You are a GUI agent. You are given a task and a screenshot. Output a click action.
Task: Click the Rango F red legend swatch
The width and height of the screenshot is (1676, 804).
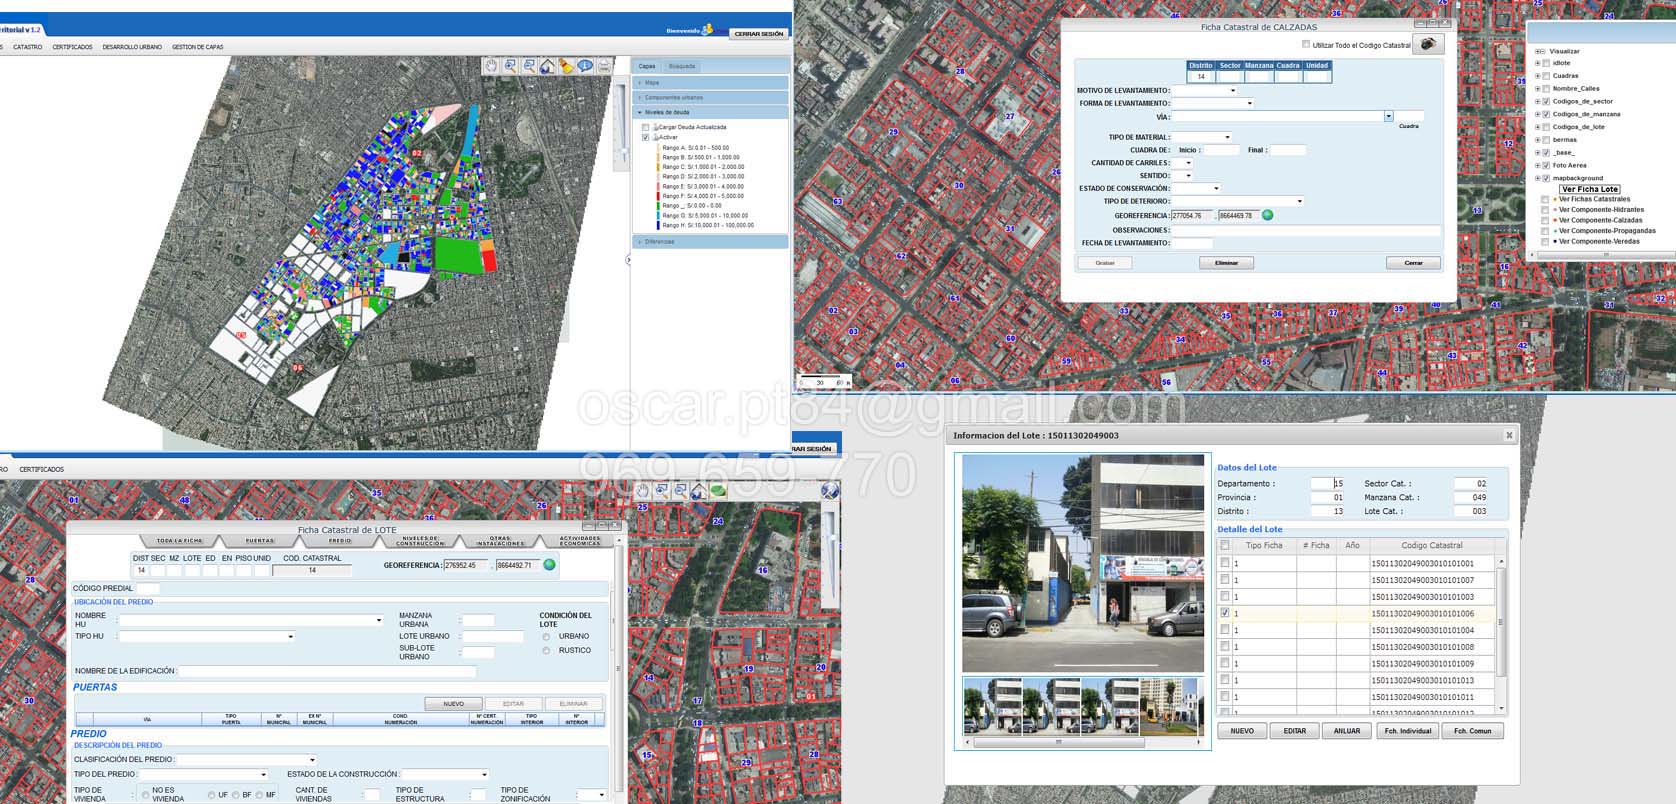[658, 196]
